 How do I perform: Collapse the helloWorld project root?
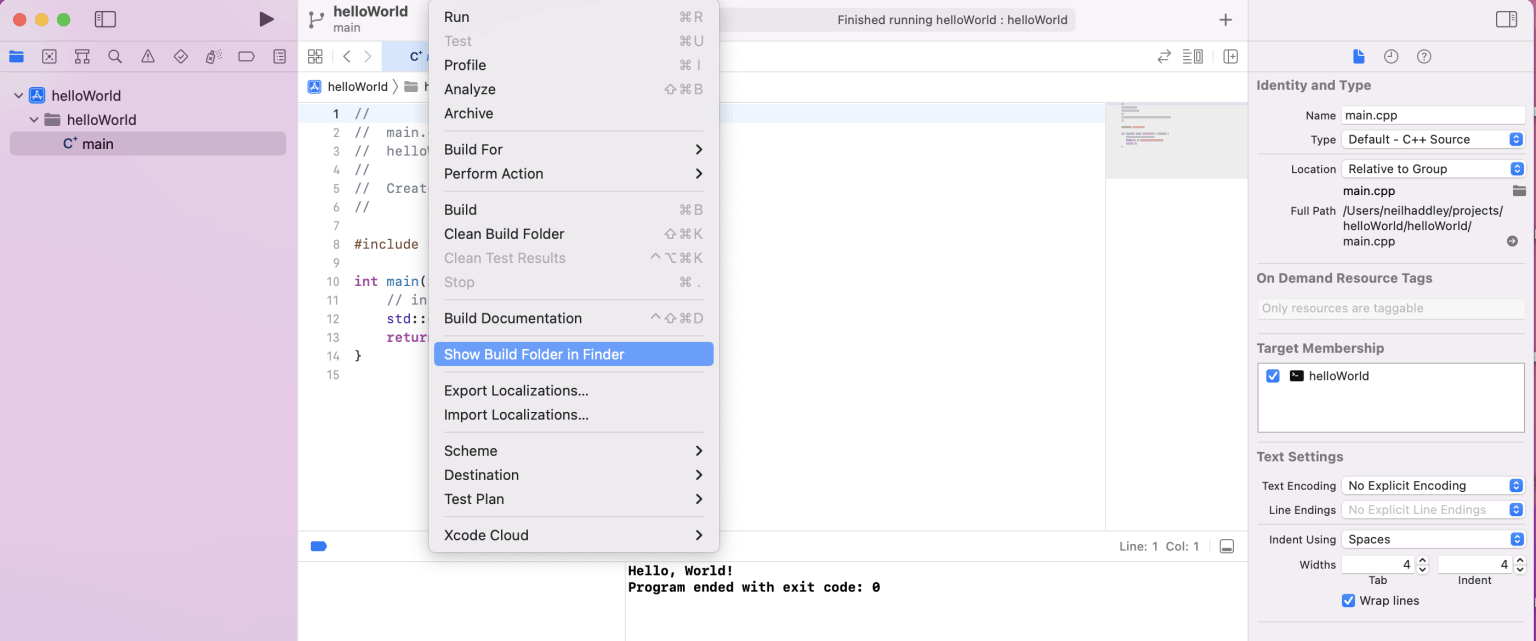(18, 96)
